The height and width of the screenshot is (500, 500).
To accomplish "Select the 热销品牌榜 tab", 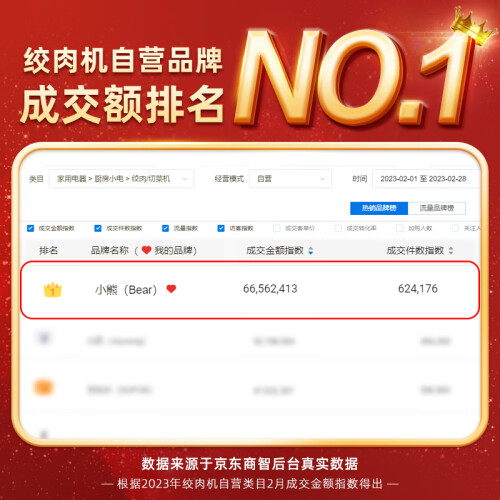I will point(379,208).
